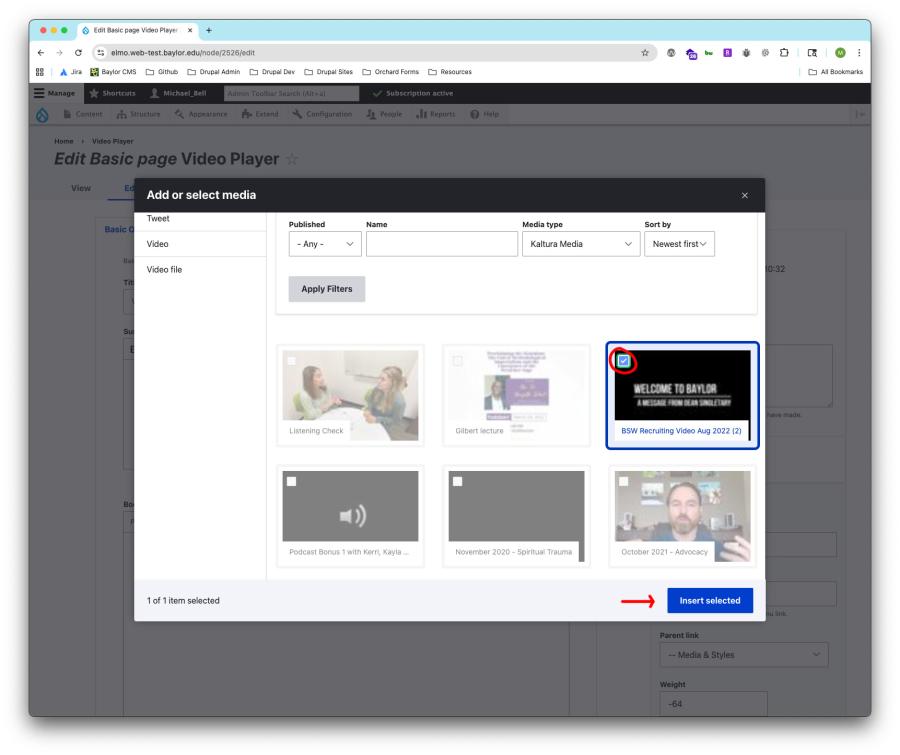Select the October 2021 Advocacy thumbnail
Image resolution: width=900 pixels, height=755 pixels.
682,516
